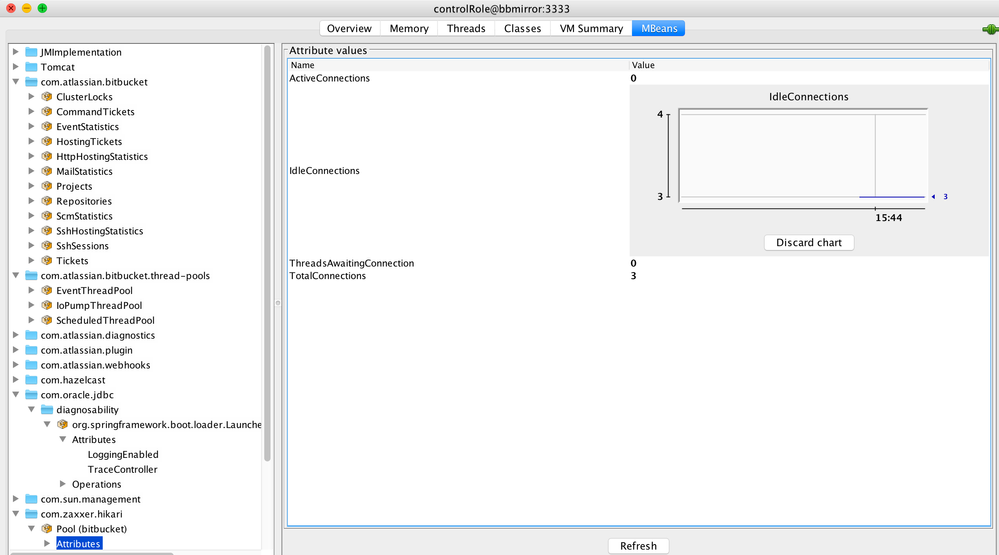Expand the SshSessions MBean node
The image size is (999, 555).
coord(31,245)
